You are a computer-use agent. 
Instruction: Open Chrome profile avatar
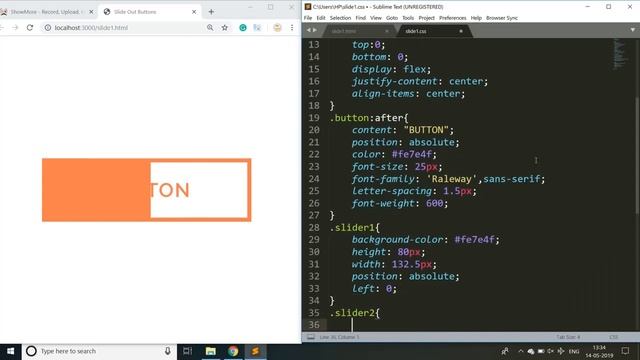point(278,28)
